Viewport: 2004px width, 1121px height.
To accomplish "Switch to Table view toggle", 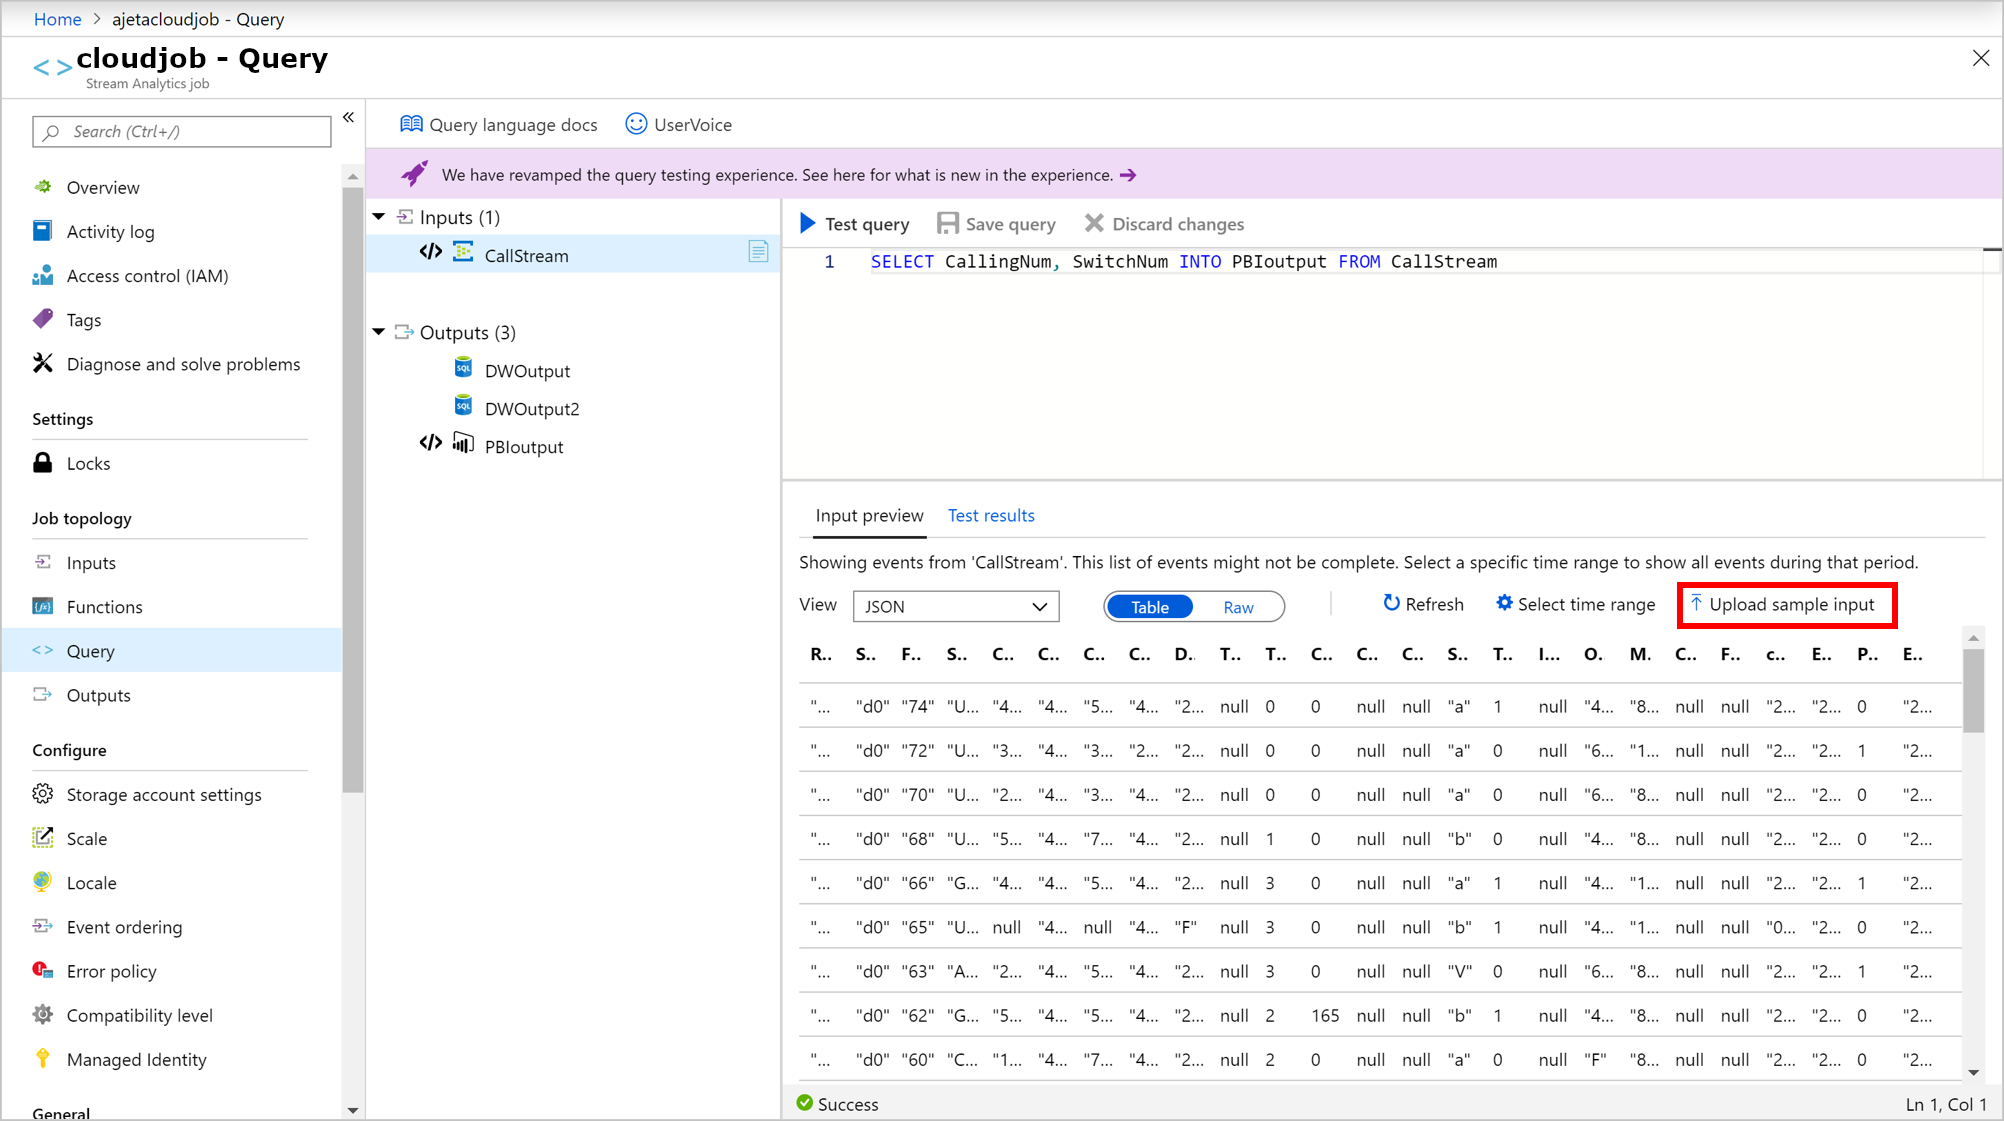I will click(x=1148, y=606).
